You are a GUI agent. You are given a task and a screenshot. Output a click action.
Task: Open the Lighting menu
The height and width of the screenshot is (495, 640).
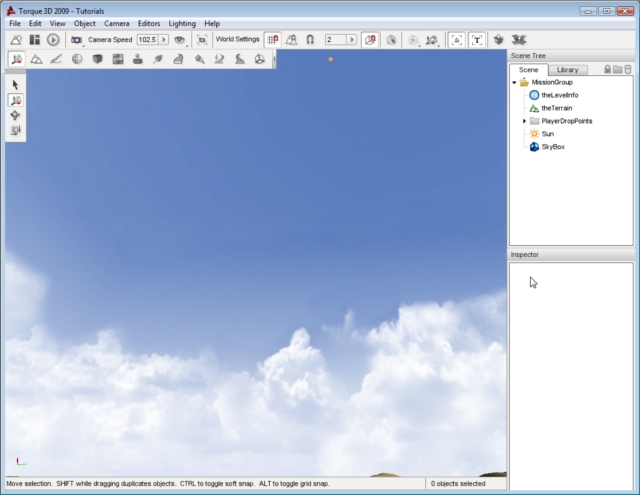coord(182,23)
